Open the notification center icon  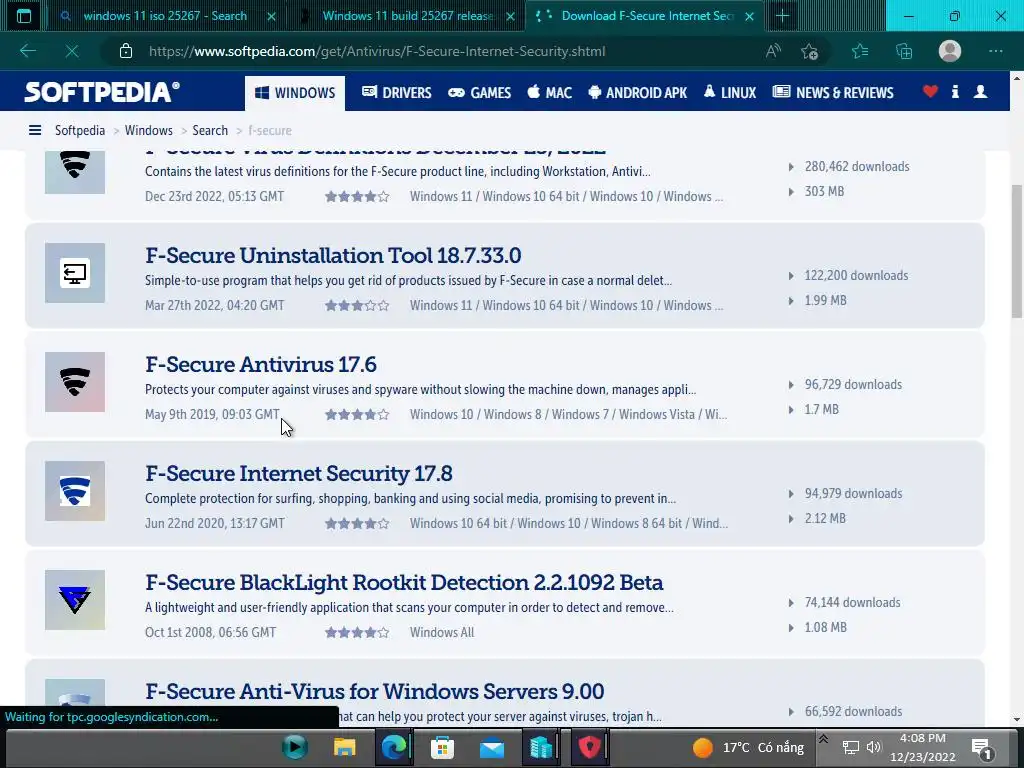coord(982,748)
